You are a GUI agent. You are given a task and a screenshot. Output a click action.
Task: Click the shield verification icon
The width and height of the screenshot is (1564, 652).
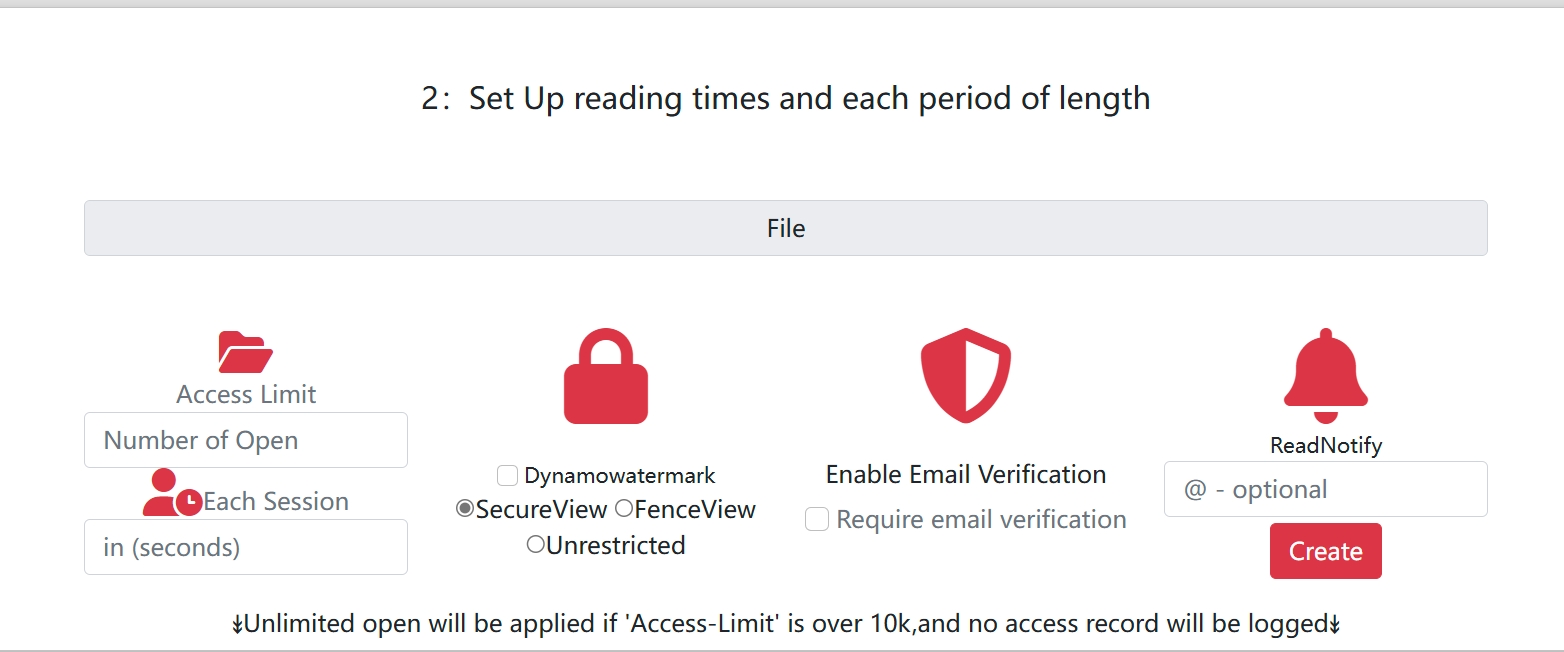(965, 375)
